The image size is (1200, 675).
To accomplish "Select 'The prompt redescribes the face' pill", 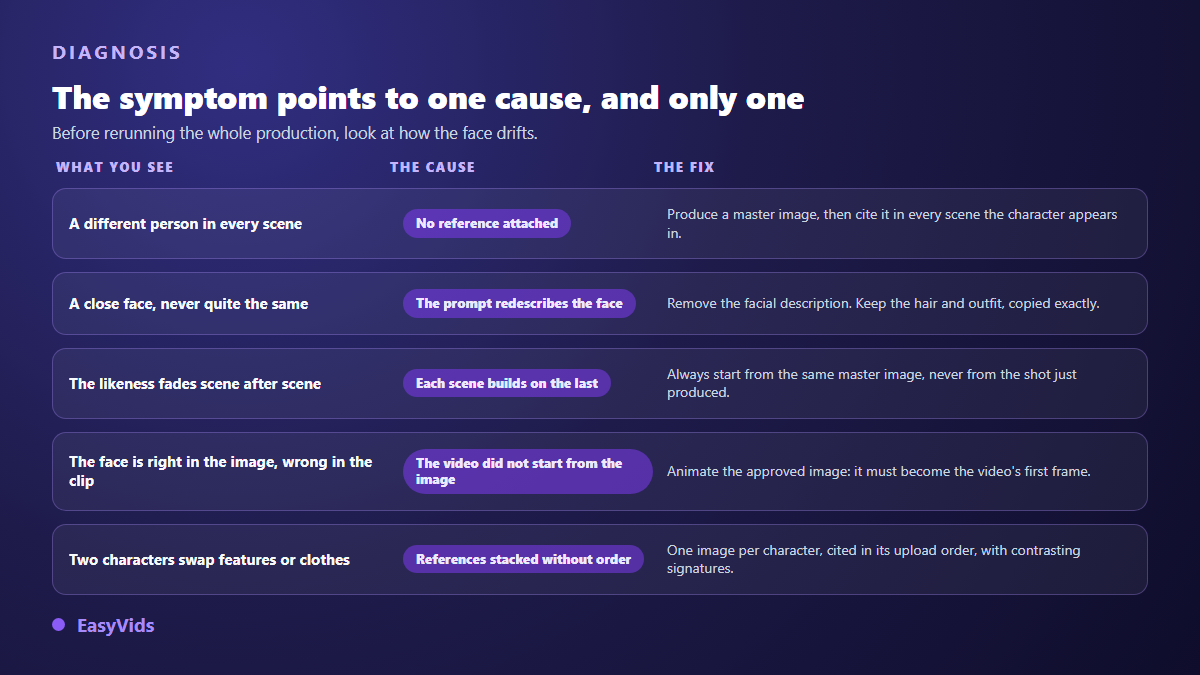I will (x=519, y=304).
